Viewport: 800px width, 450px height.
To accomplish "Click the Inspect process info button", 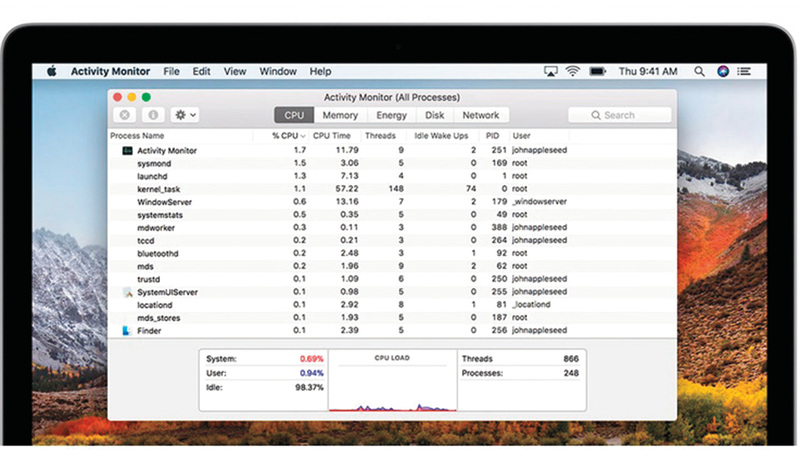I will 153,115.
